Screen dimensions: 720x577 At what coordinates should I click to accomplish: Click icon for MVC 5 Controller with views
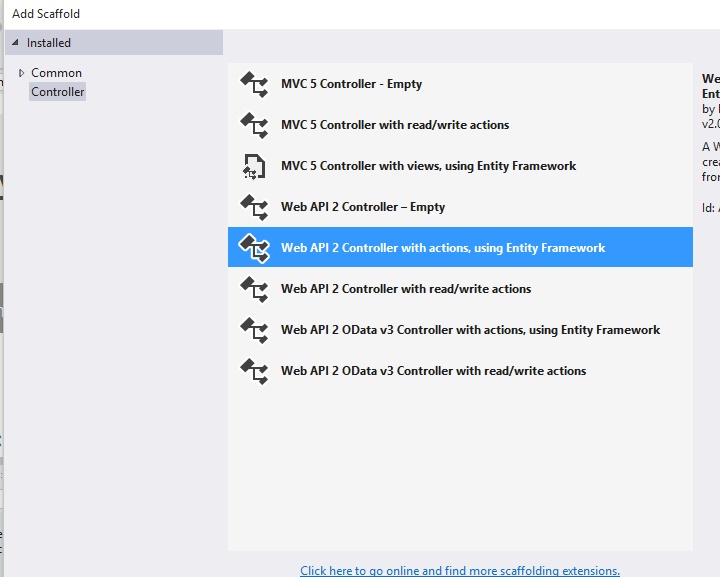[x=254, y=166]
